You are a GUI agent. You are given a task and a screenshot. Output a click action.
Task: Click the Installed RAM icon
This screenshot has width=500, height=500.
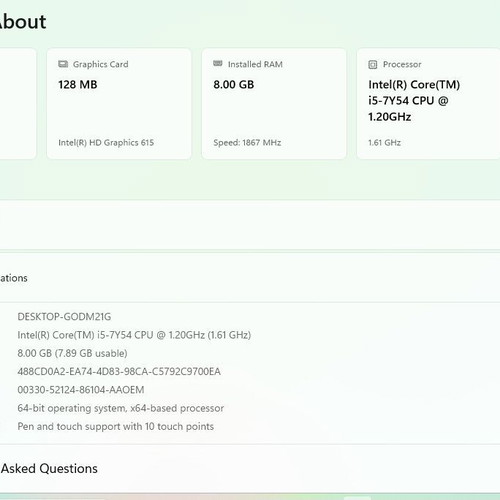point(218,63)
